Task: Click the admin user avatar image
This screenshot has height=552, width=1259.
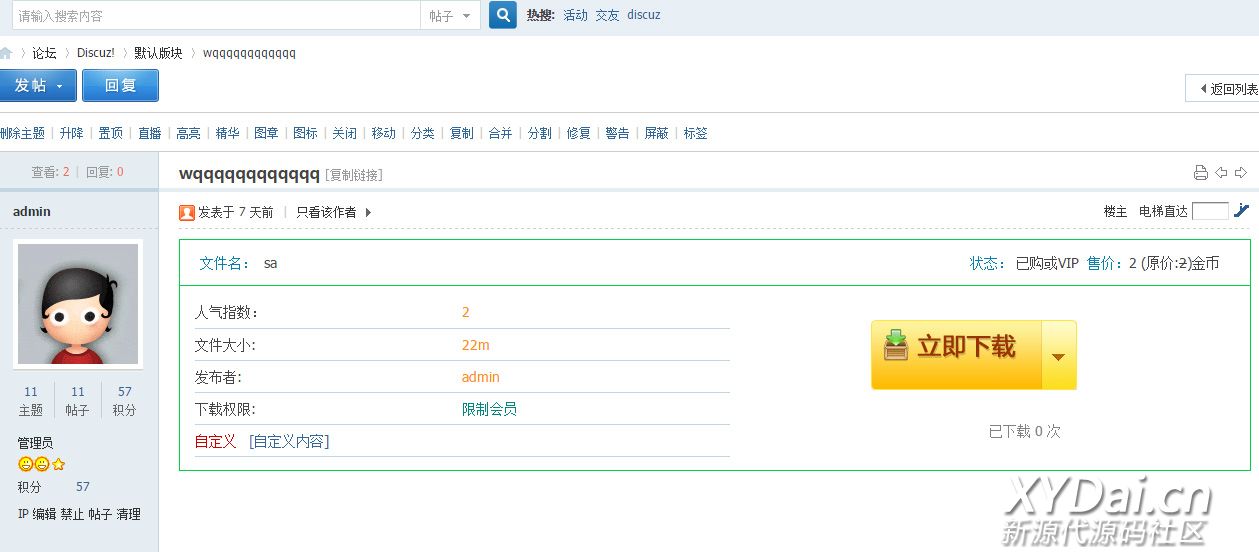Action: (x=78, y=303)
